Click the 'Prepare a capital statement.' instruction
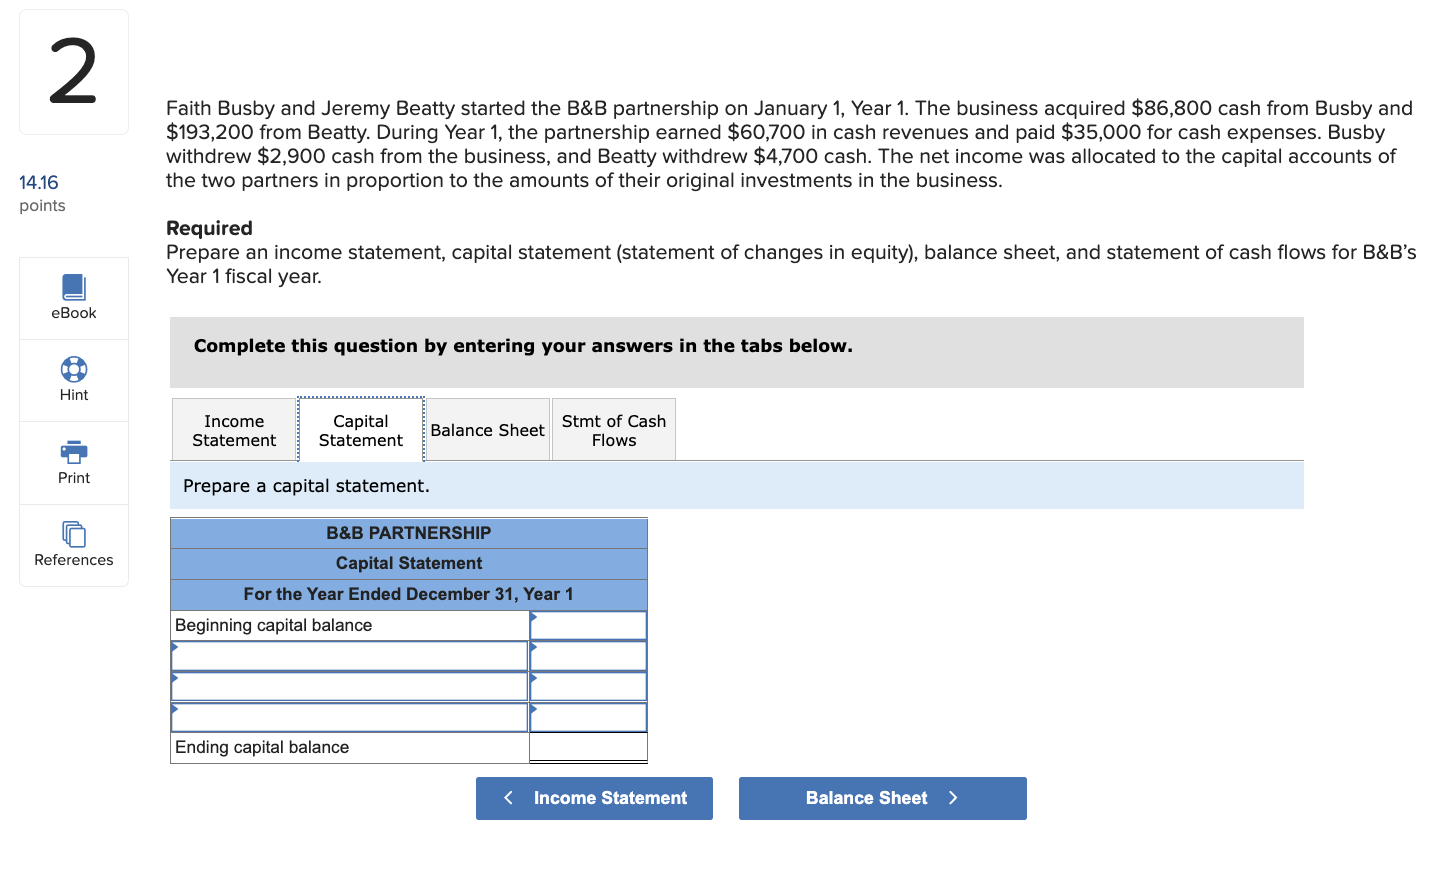 pyautogui.click(x=306, y=486)
